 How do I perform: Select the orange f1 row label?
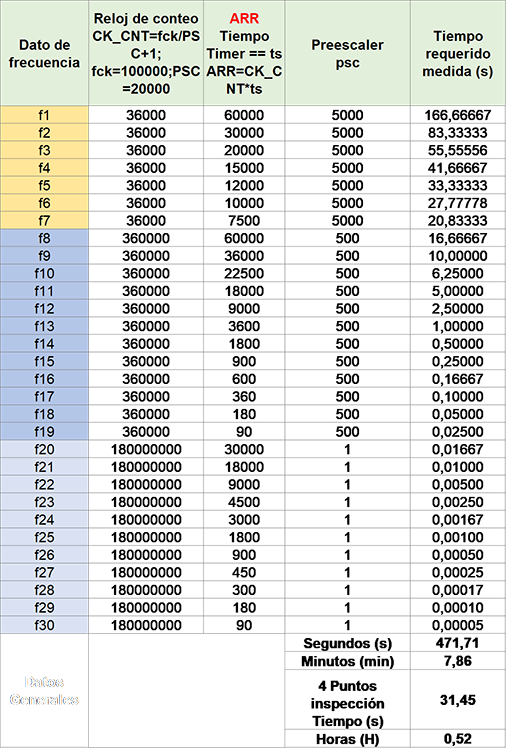tap(44, 115)
